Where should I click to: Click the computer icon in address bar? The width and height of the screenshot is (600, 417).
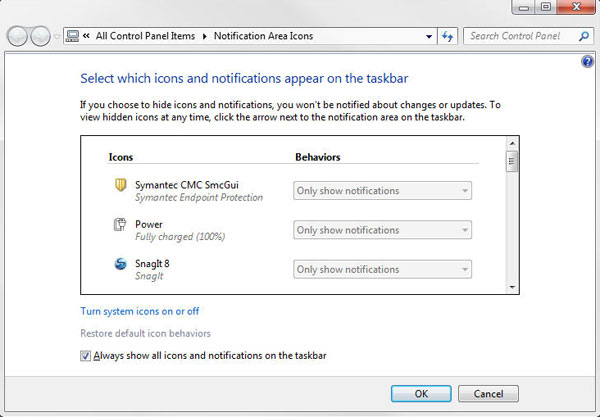point(71,36)
